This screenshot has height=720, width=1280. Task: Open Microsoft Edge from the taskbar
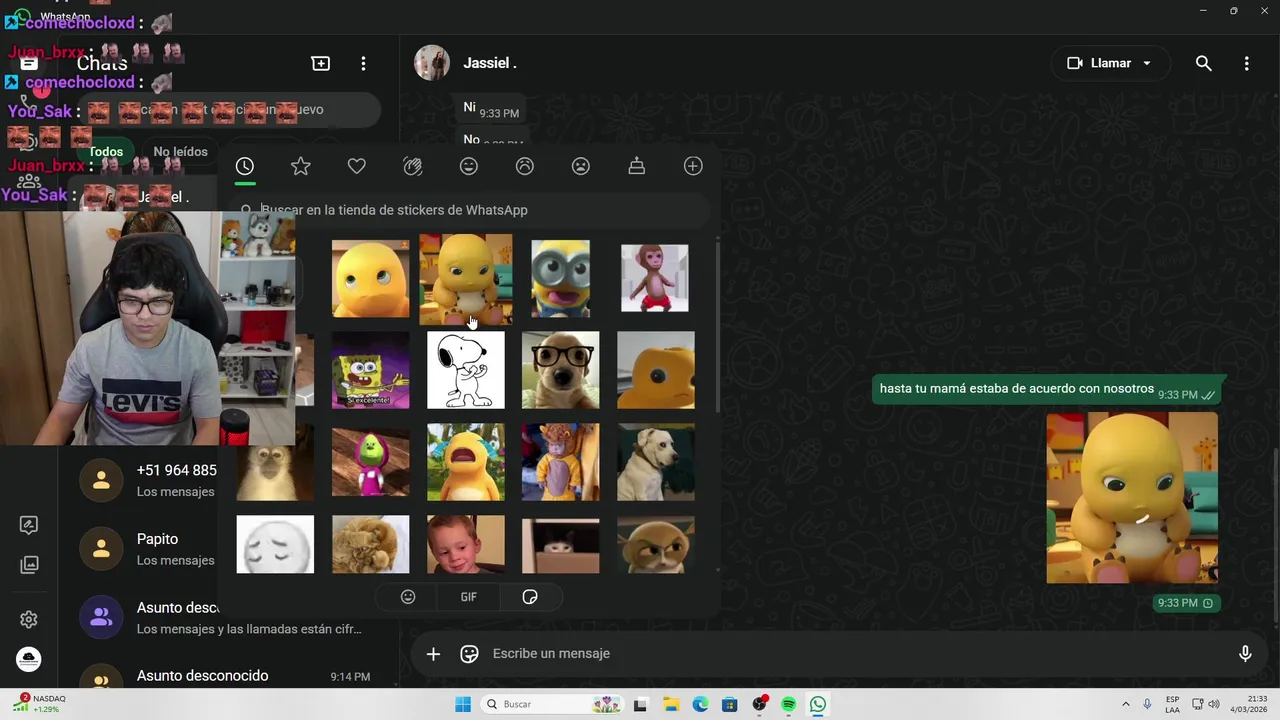pos(700,704)
